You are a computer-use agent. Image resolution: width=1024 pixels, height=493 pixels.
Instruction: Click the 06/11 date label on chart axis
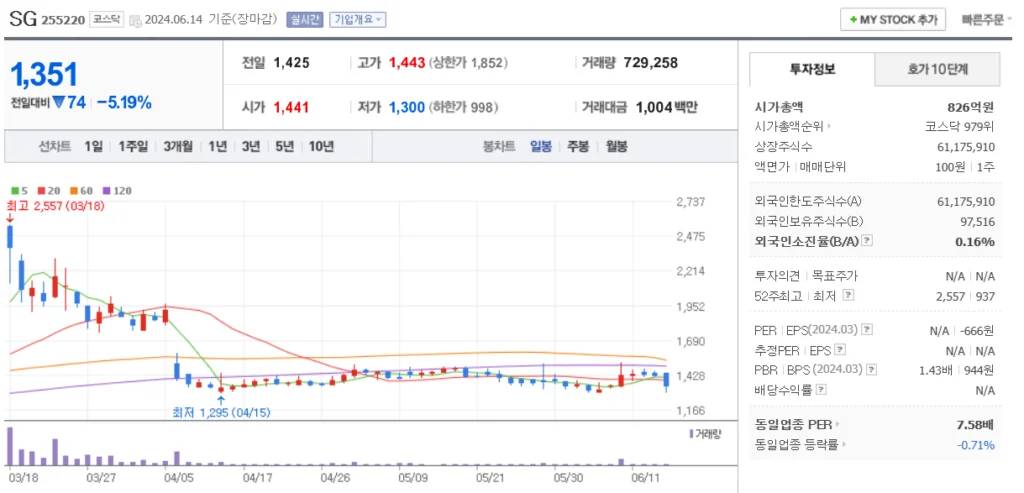[645, 477]
